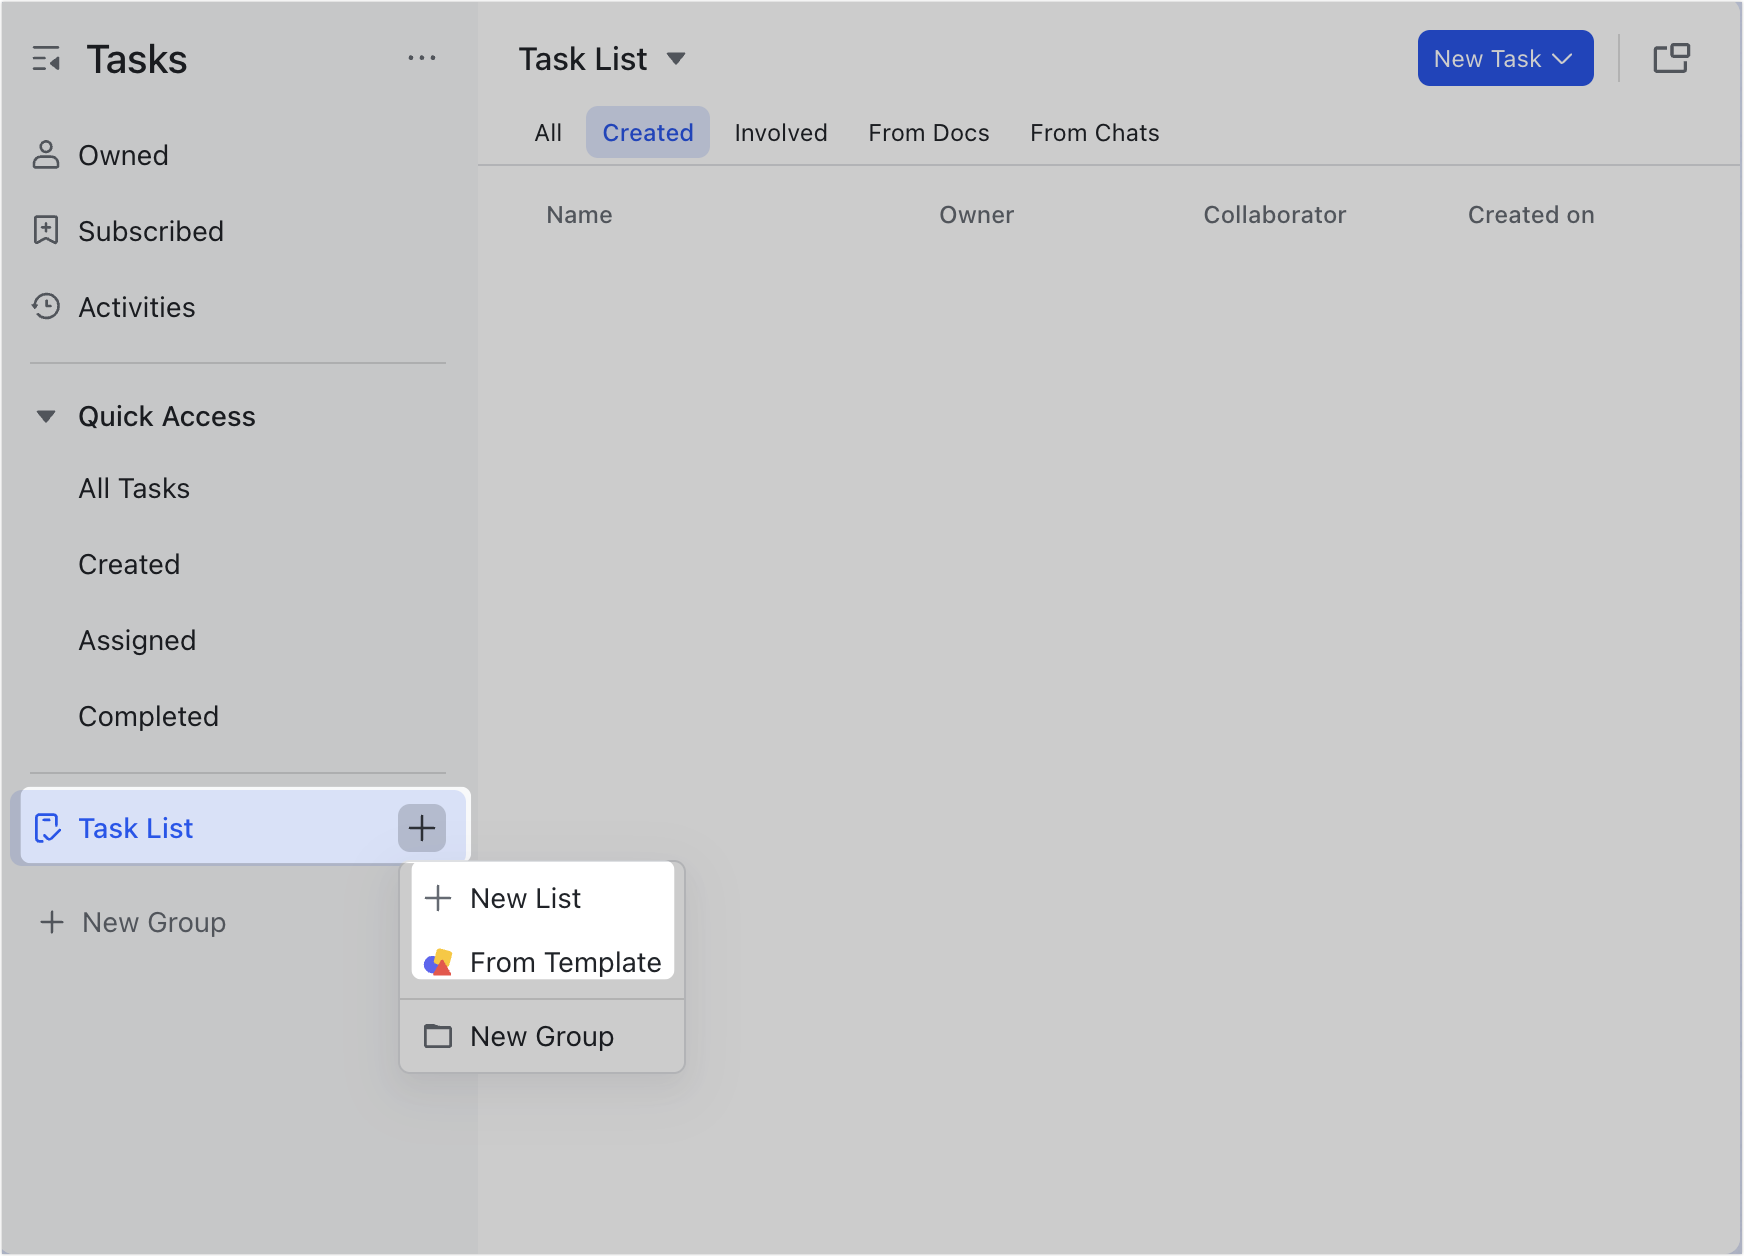Viewport: 1744px width, 1256px height.
Task: Open Activities via its clock icon
Action: pyautogui.click(x=46, y=307)
